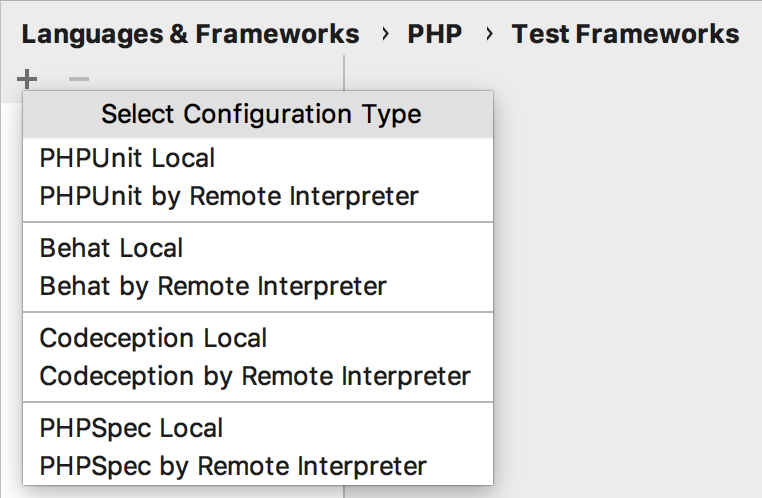Choose Codeception by Remote Interpreter

pyautogui.click(x=258, y=376)
